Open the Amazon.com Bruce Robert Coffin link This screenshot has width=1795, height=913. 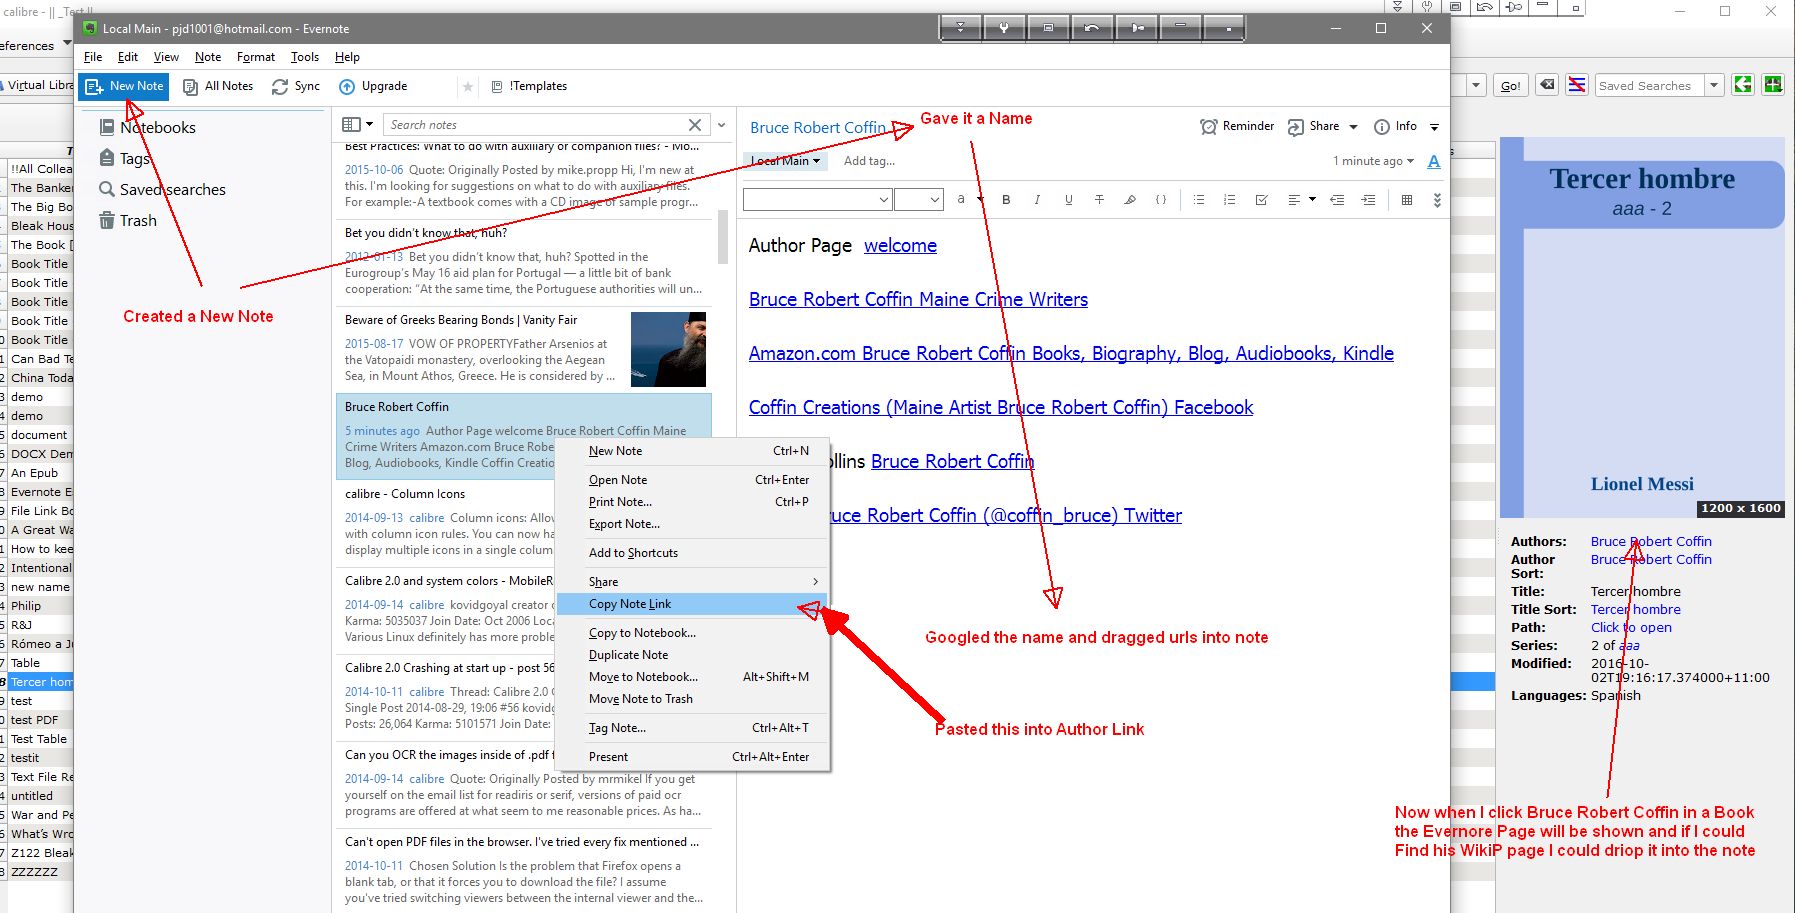coord(1071,353)
